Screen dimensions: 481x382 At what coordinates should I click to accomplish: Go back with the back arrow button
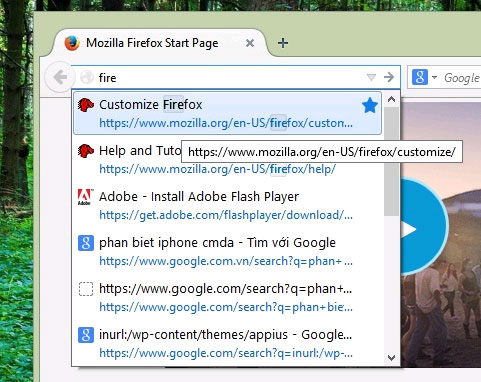click(60, 77)
